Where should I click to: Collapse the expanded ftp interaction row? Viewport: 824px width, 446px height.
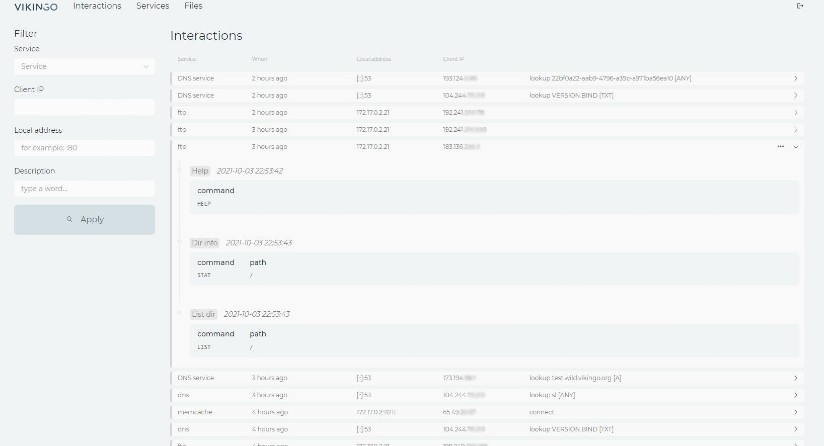(796, 147)
